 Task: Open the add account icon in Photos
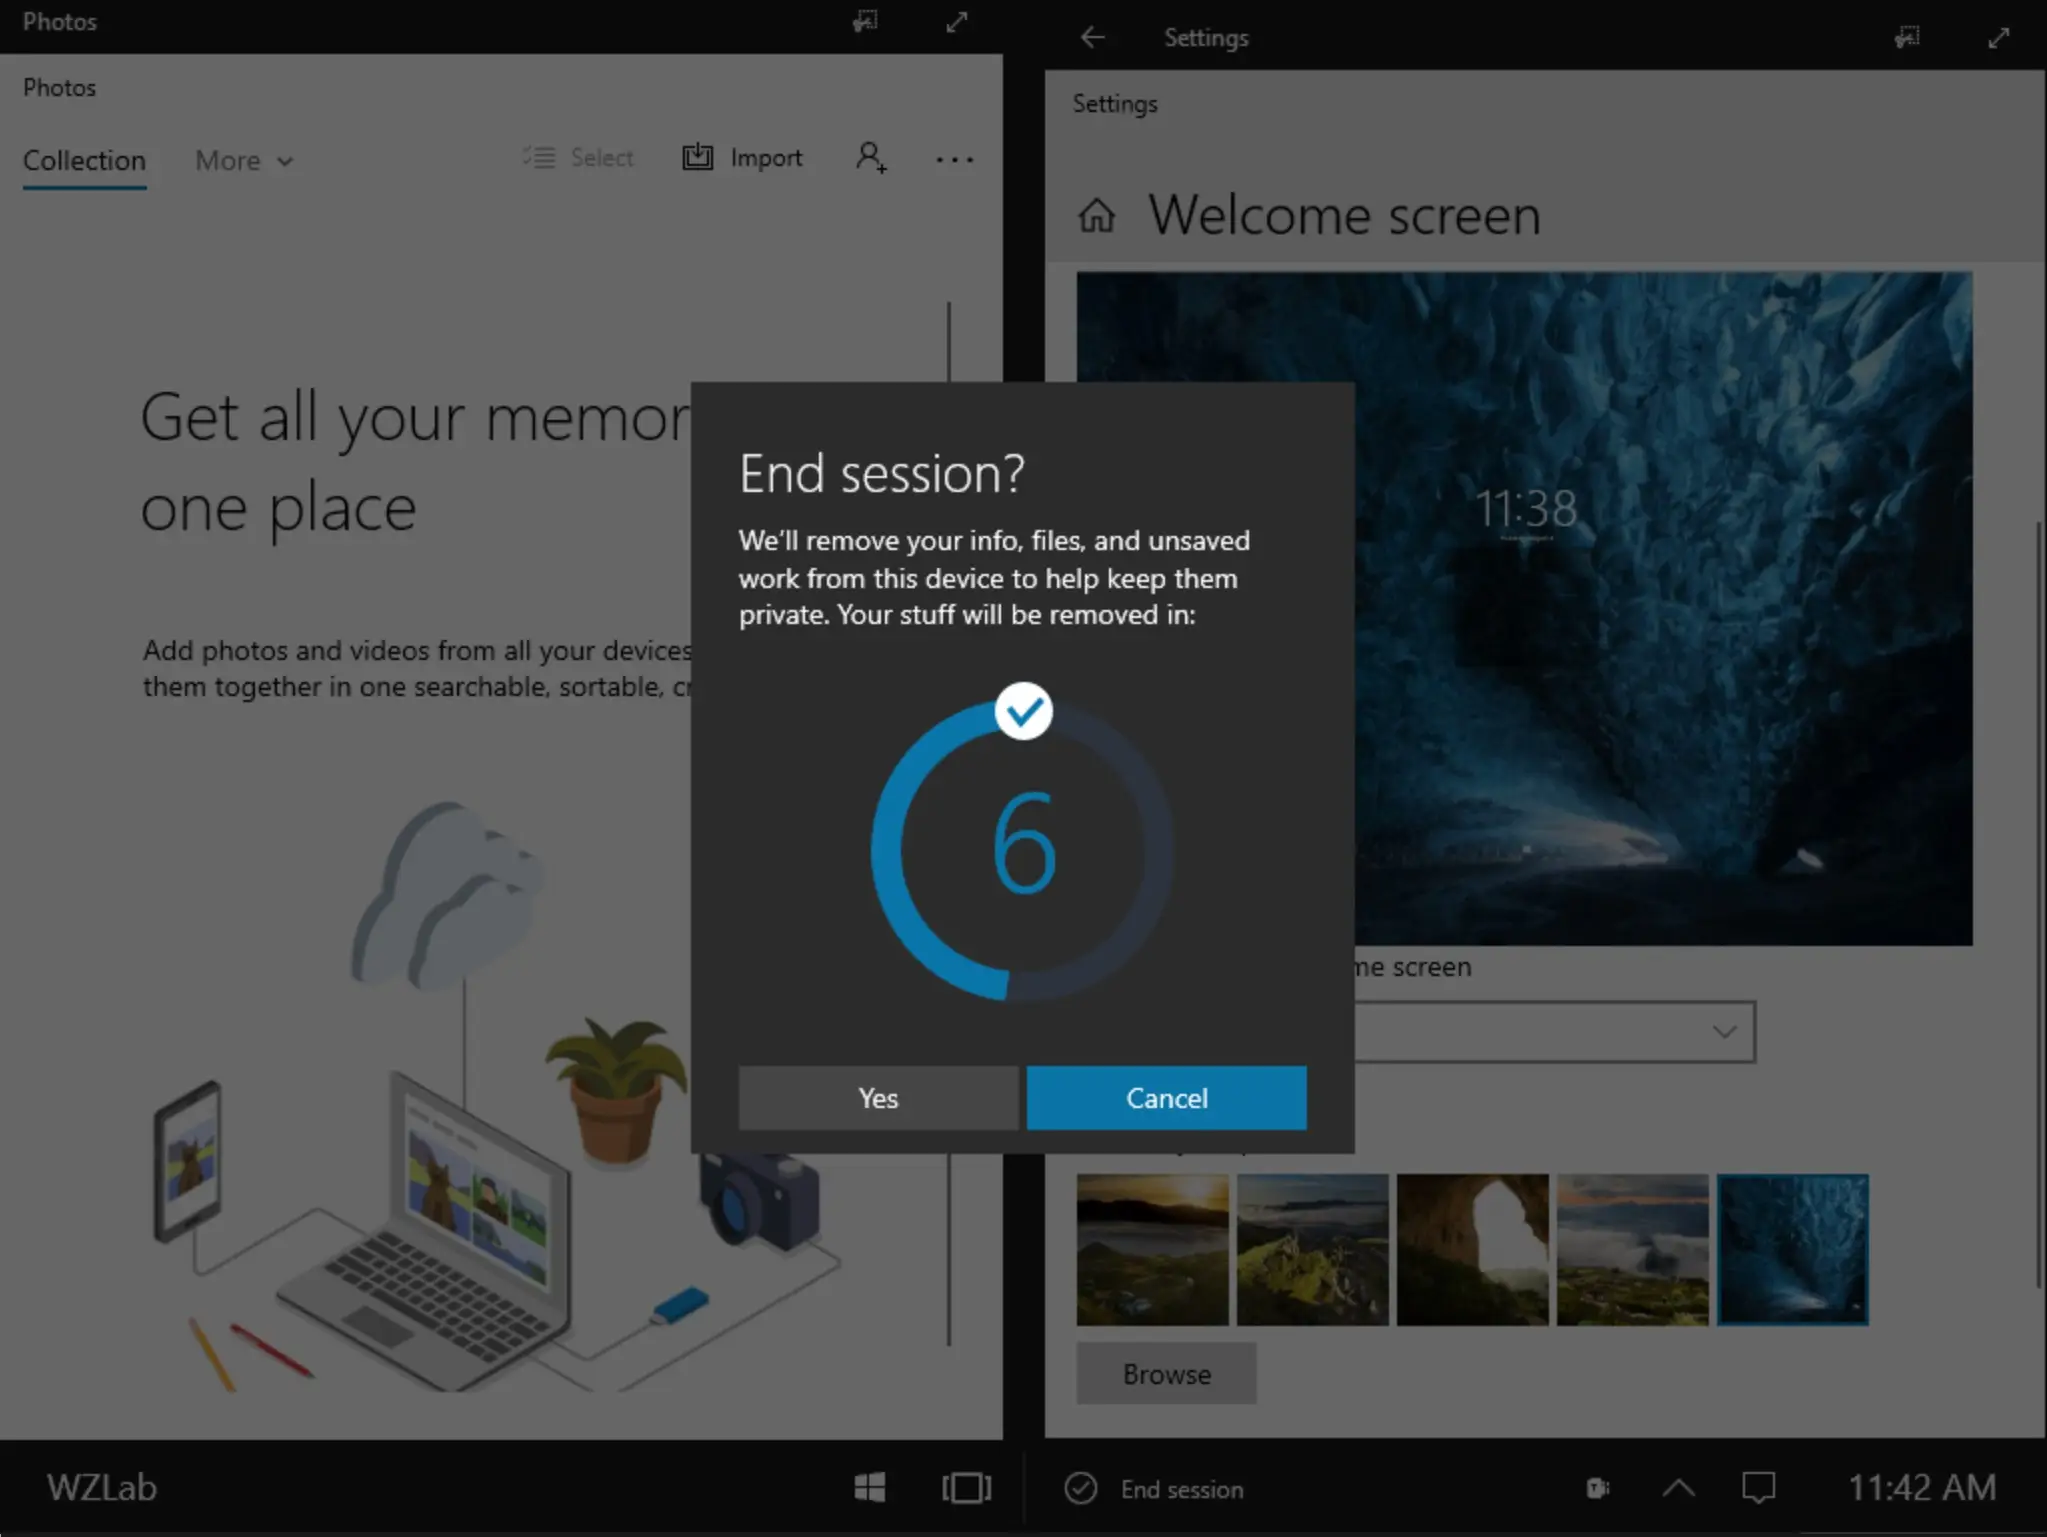pos(871,157)
